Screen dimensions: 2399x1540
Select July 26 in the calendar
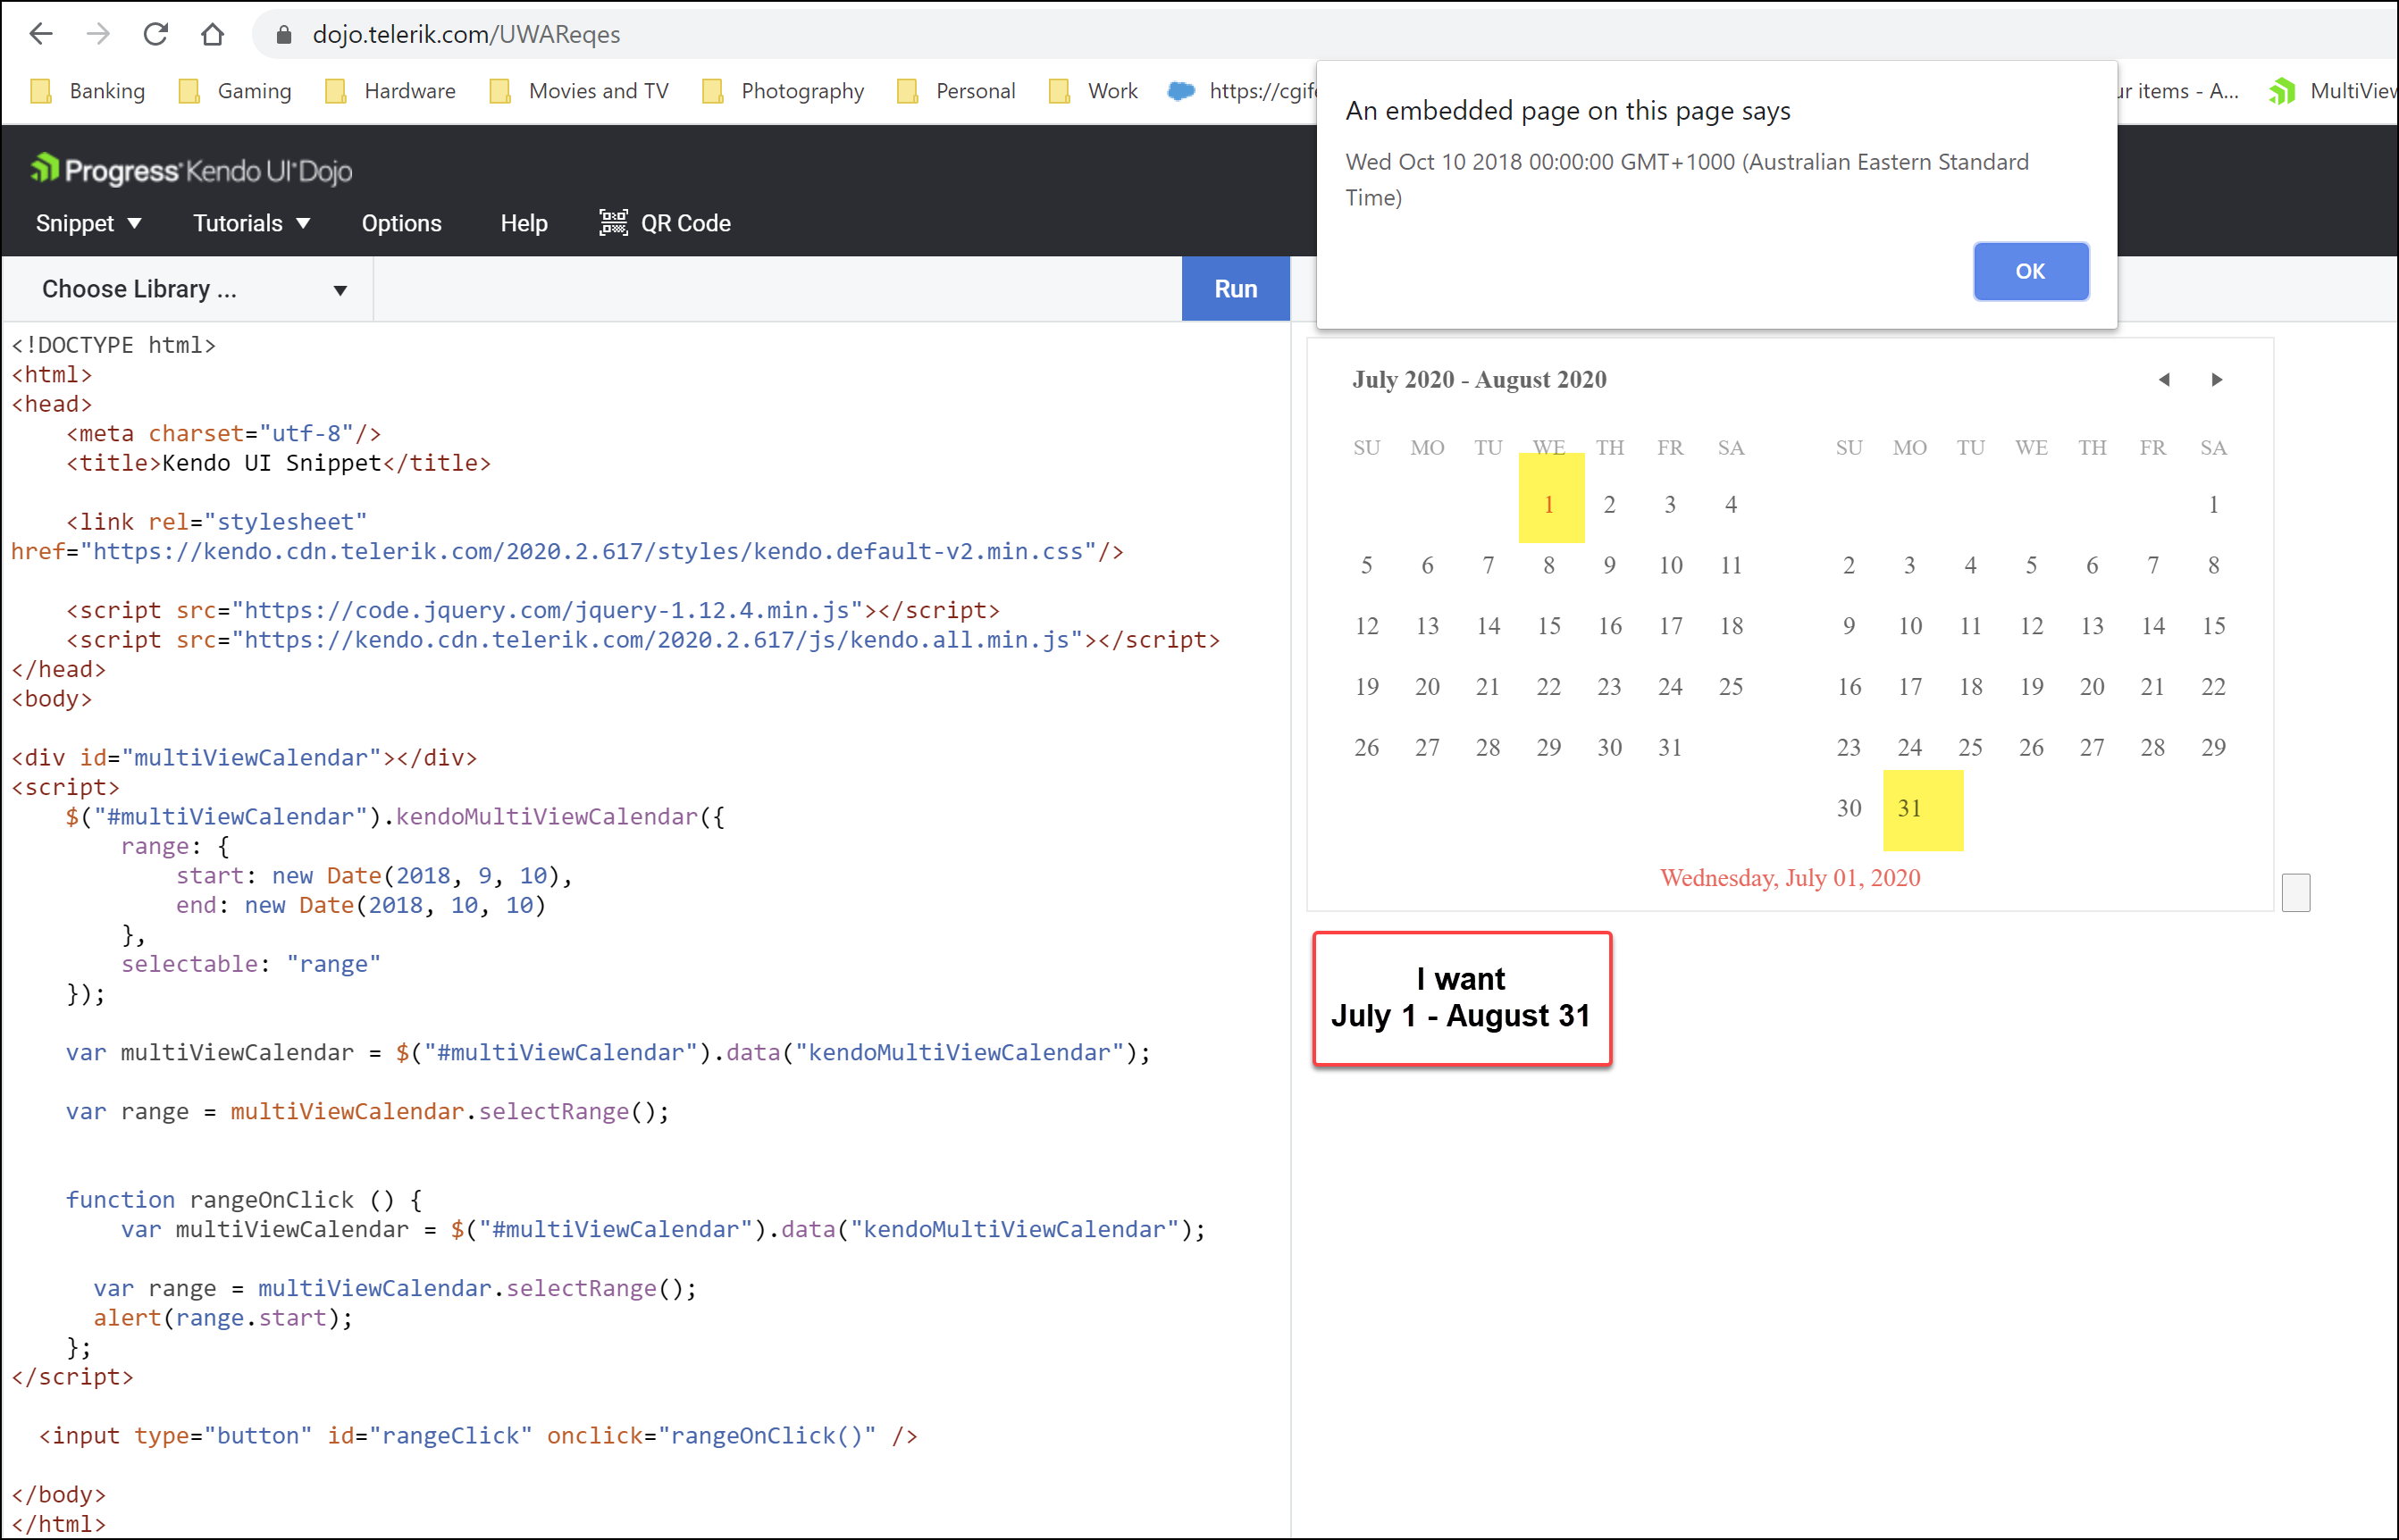click(x=1367, y=747)
